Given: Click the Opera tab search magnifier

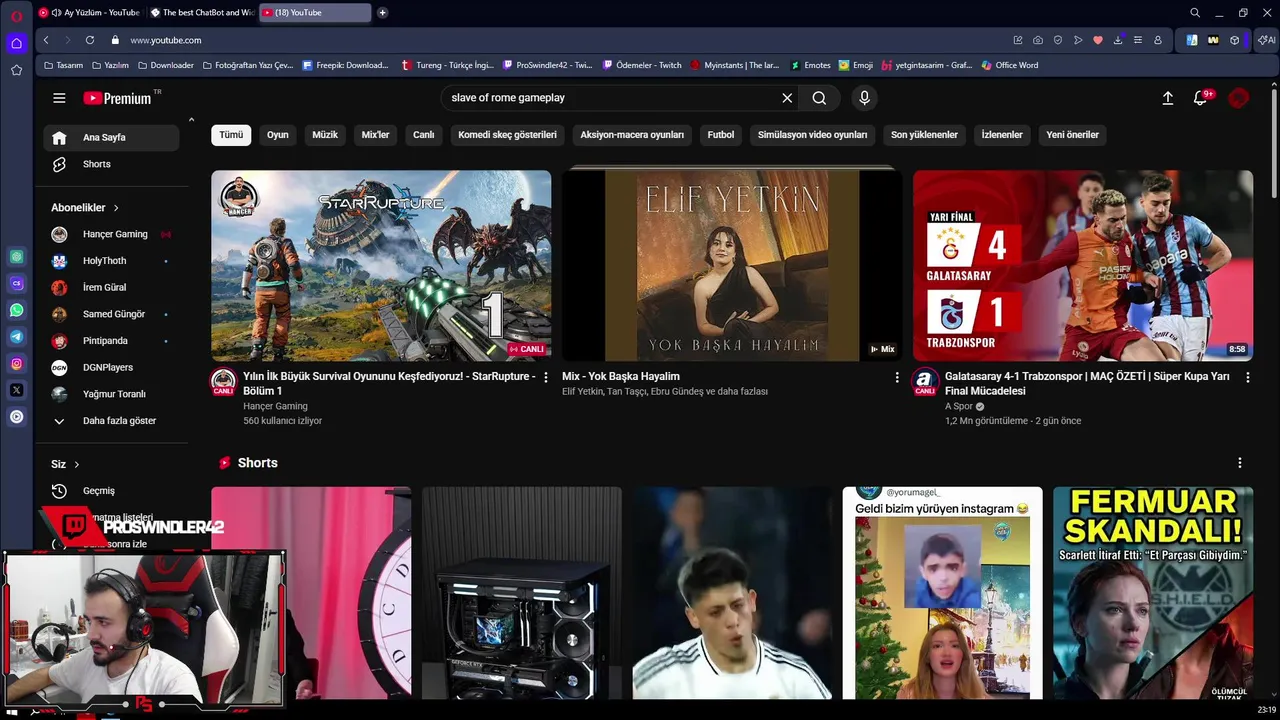Looking at the screenshot, I should pos(1195,13).
